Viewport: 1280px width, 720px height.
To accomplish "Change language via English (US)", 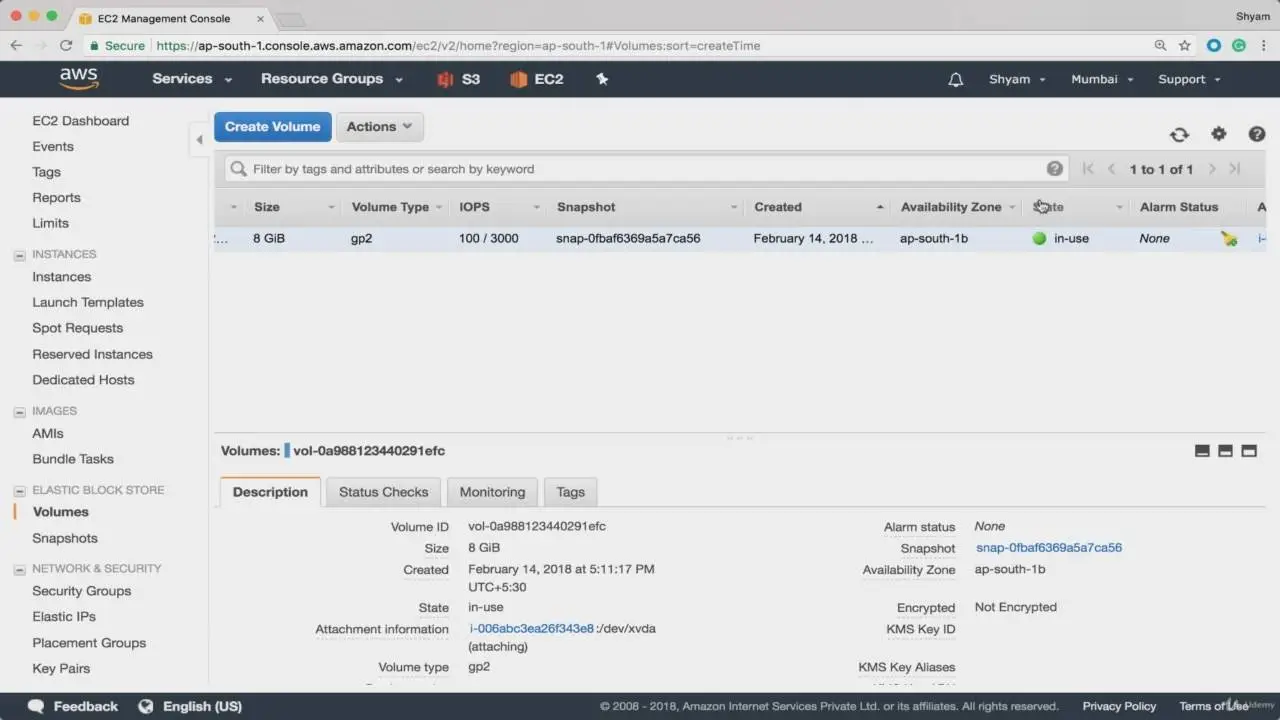I will [202, 706].
